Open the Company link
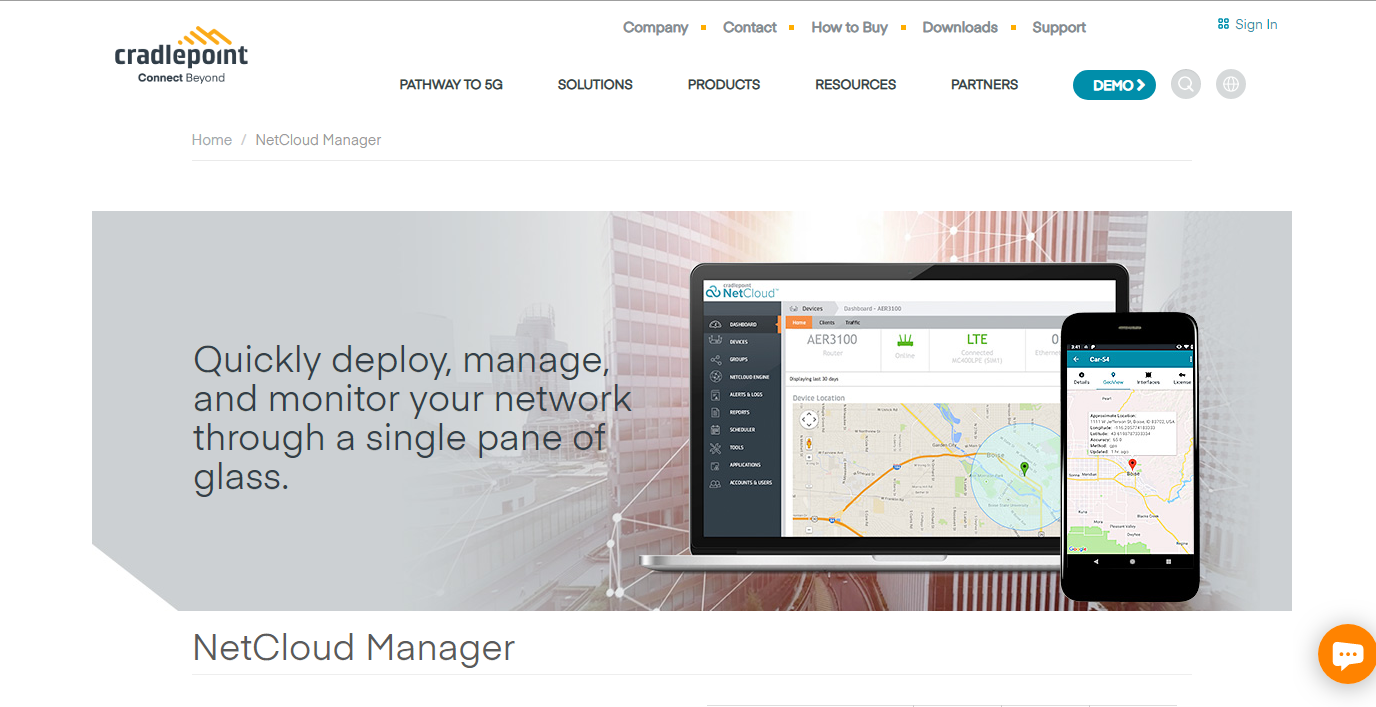The width and height of the screenshot is (1376, 707). pyautogui.click(x=656, y=27)
